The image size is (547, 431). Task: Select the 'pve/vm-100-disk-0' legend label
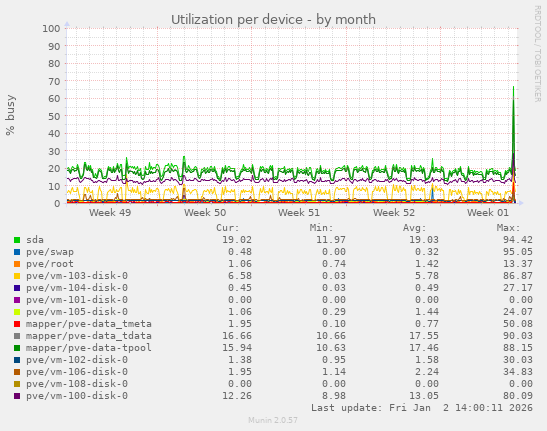tap(77, 396)
